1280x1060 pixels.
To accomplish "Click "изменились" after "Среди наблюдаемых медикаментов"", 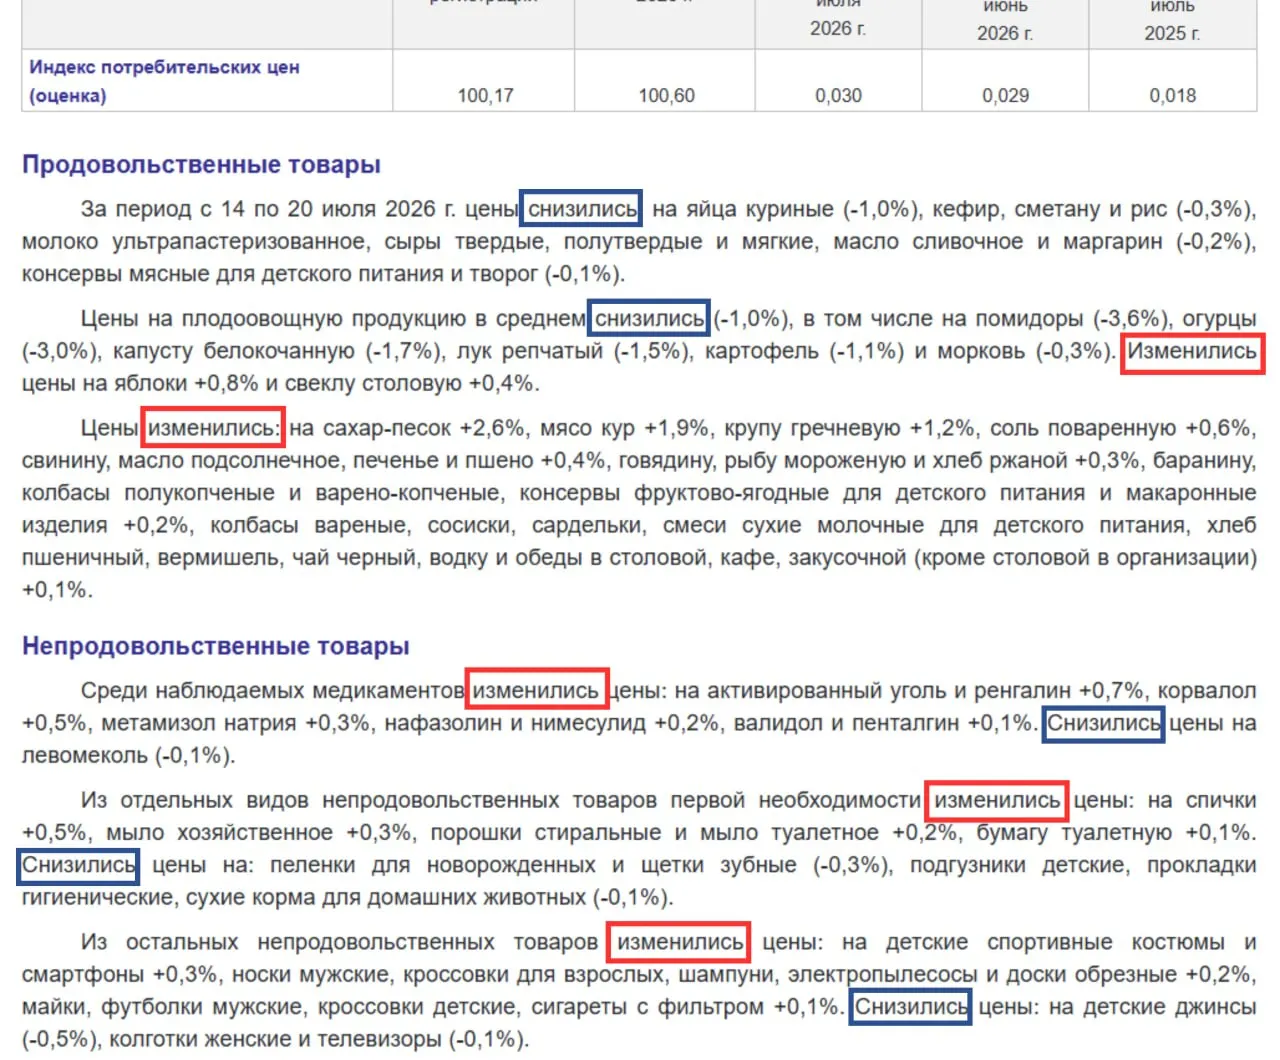I will pos(537,690).
